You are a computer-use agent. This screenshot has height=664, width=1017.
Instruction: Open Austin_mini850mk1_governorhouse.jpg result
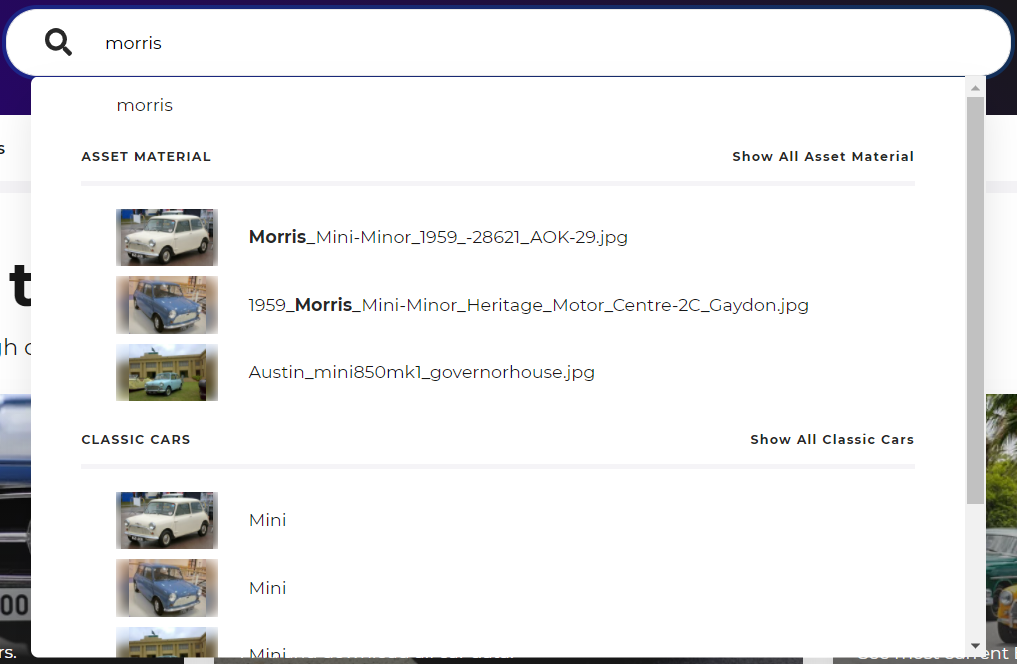(422, 372)
